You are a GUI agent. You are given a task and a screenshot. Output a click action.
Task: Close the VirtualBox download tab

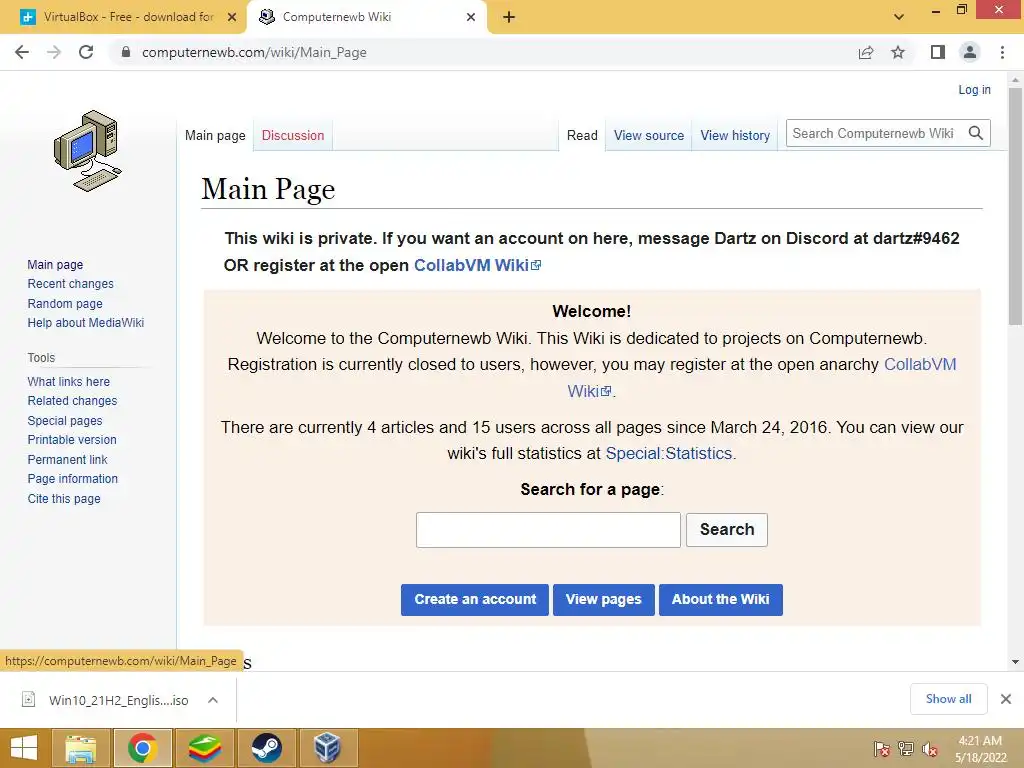point(232,17)
